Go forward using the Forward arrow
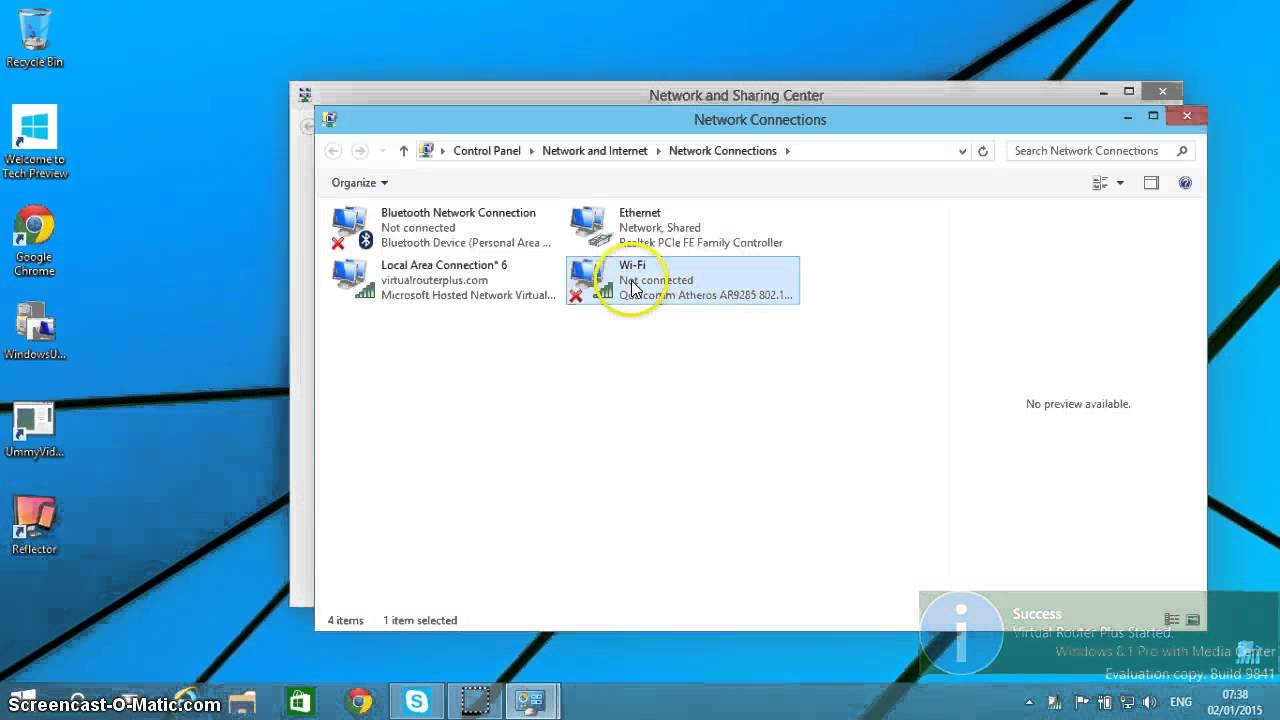1280x720 pixels. click(x=360, y=151)
